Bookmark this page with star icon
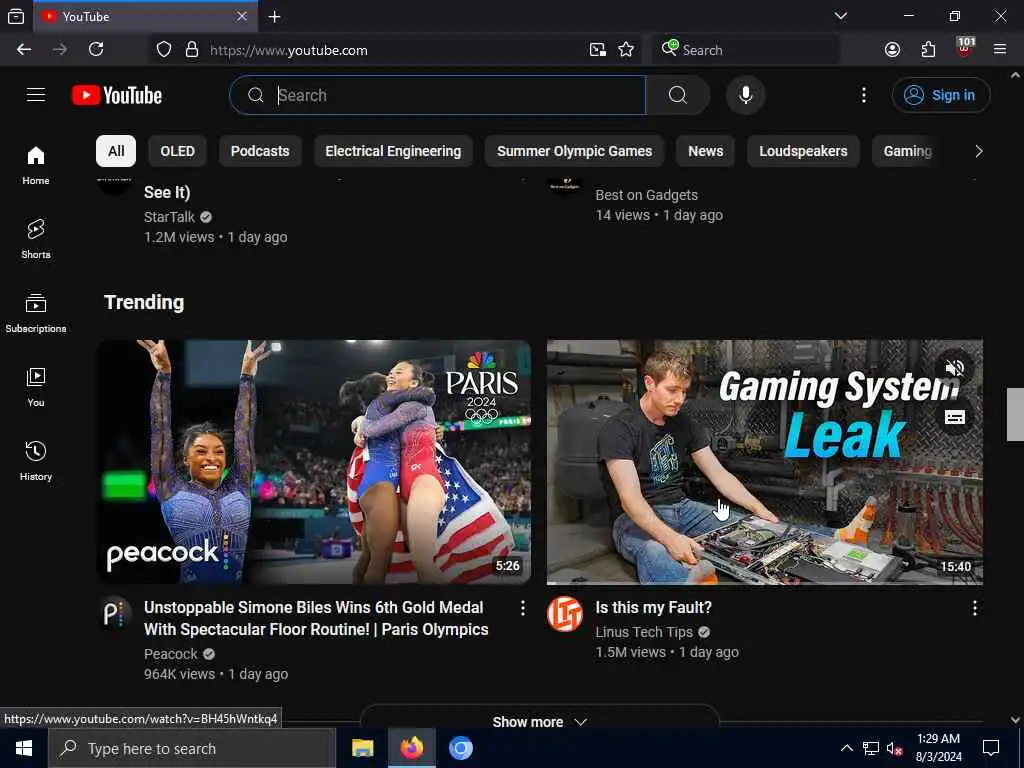This screenshot has width=1024, height=768. click(626, 50)
